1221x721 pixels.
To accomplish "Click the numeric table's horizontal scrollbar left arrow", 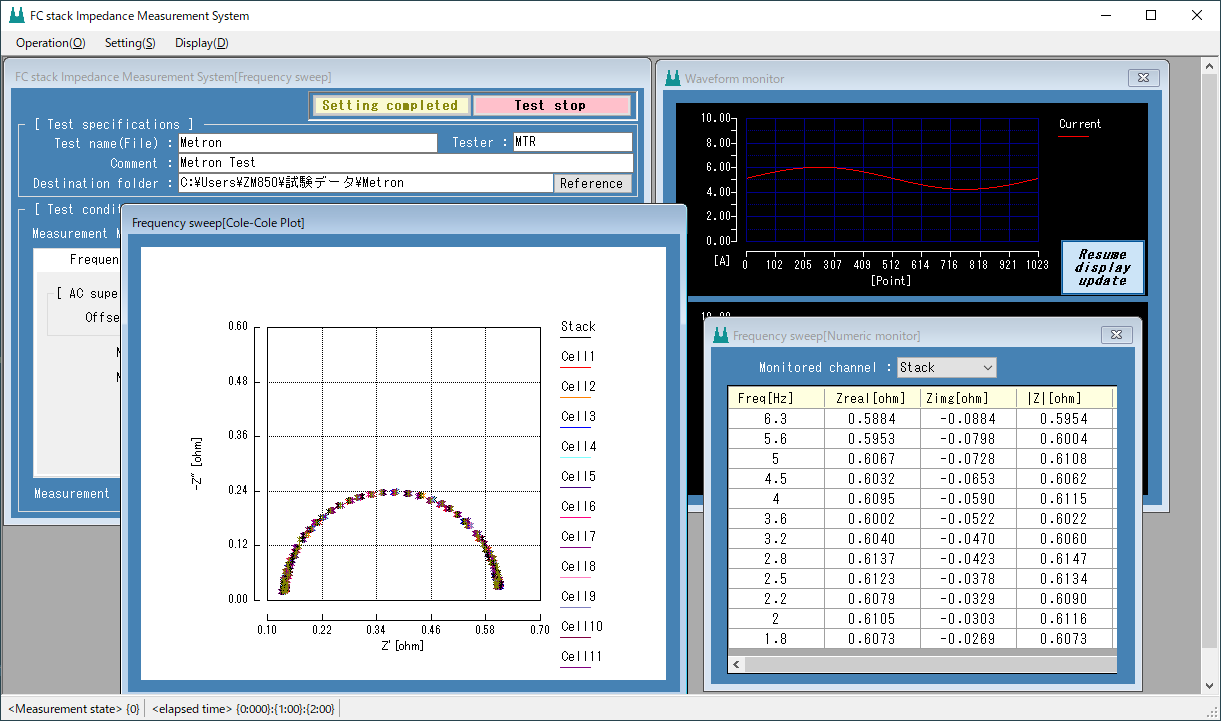I will click(x=736, y=664).
